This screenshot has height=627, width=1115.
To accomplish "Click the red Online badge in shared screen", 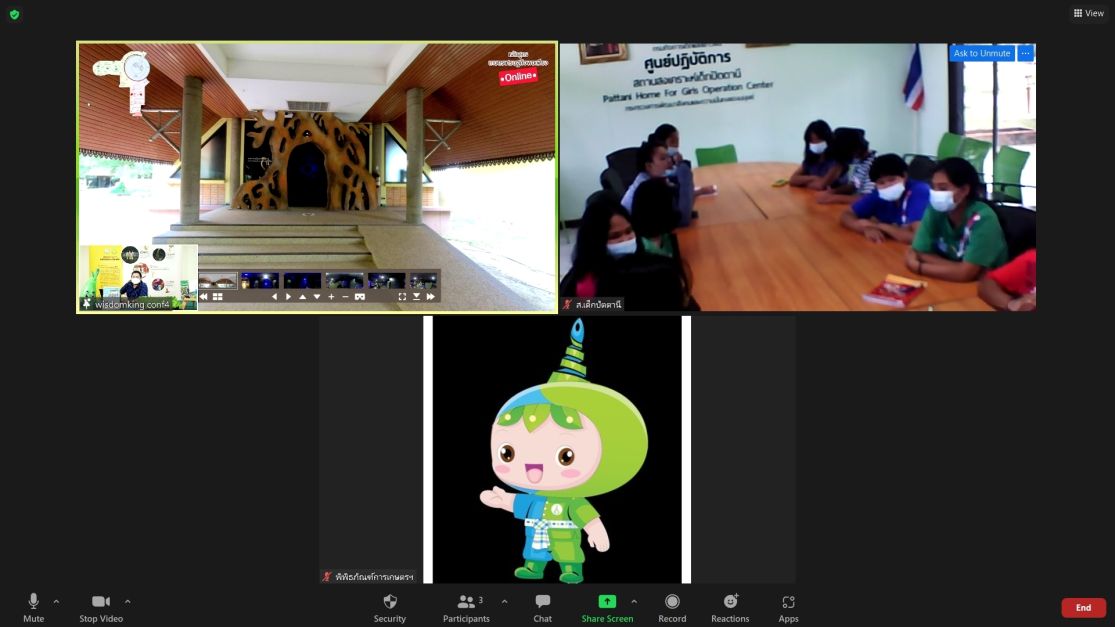I will coord(518,77).
